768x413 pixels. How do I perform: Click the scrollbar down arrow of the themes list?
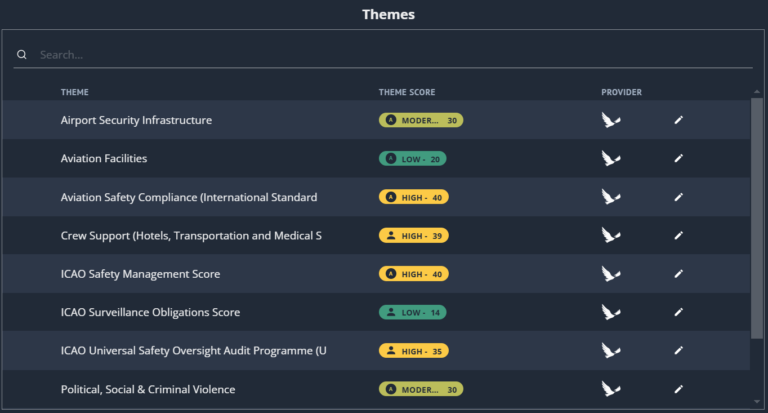(757, 402)
